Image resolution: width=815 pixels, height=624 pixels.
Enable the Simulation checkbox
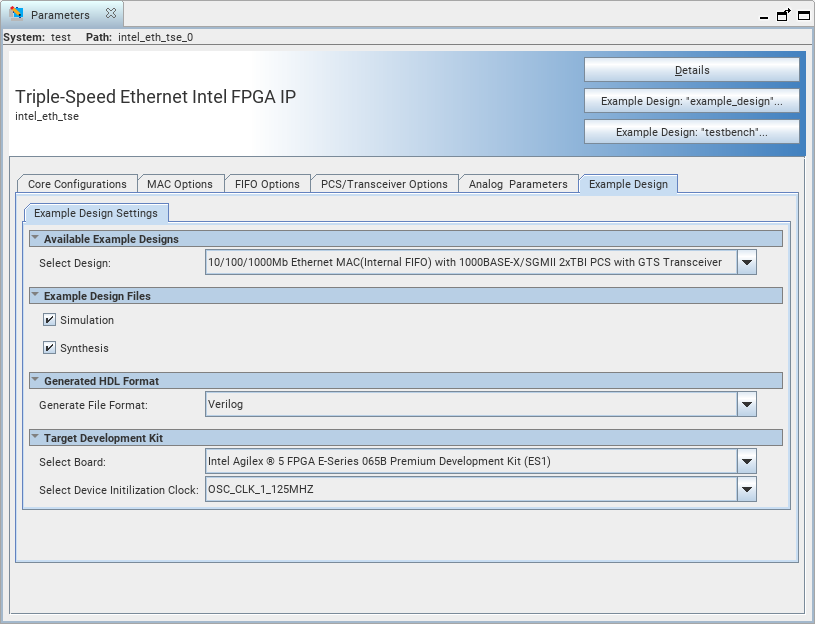[49, 320]
